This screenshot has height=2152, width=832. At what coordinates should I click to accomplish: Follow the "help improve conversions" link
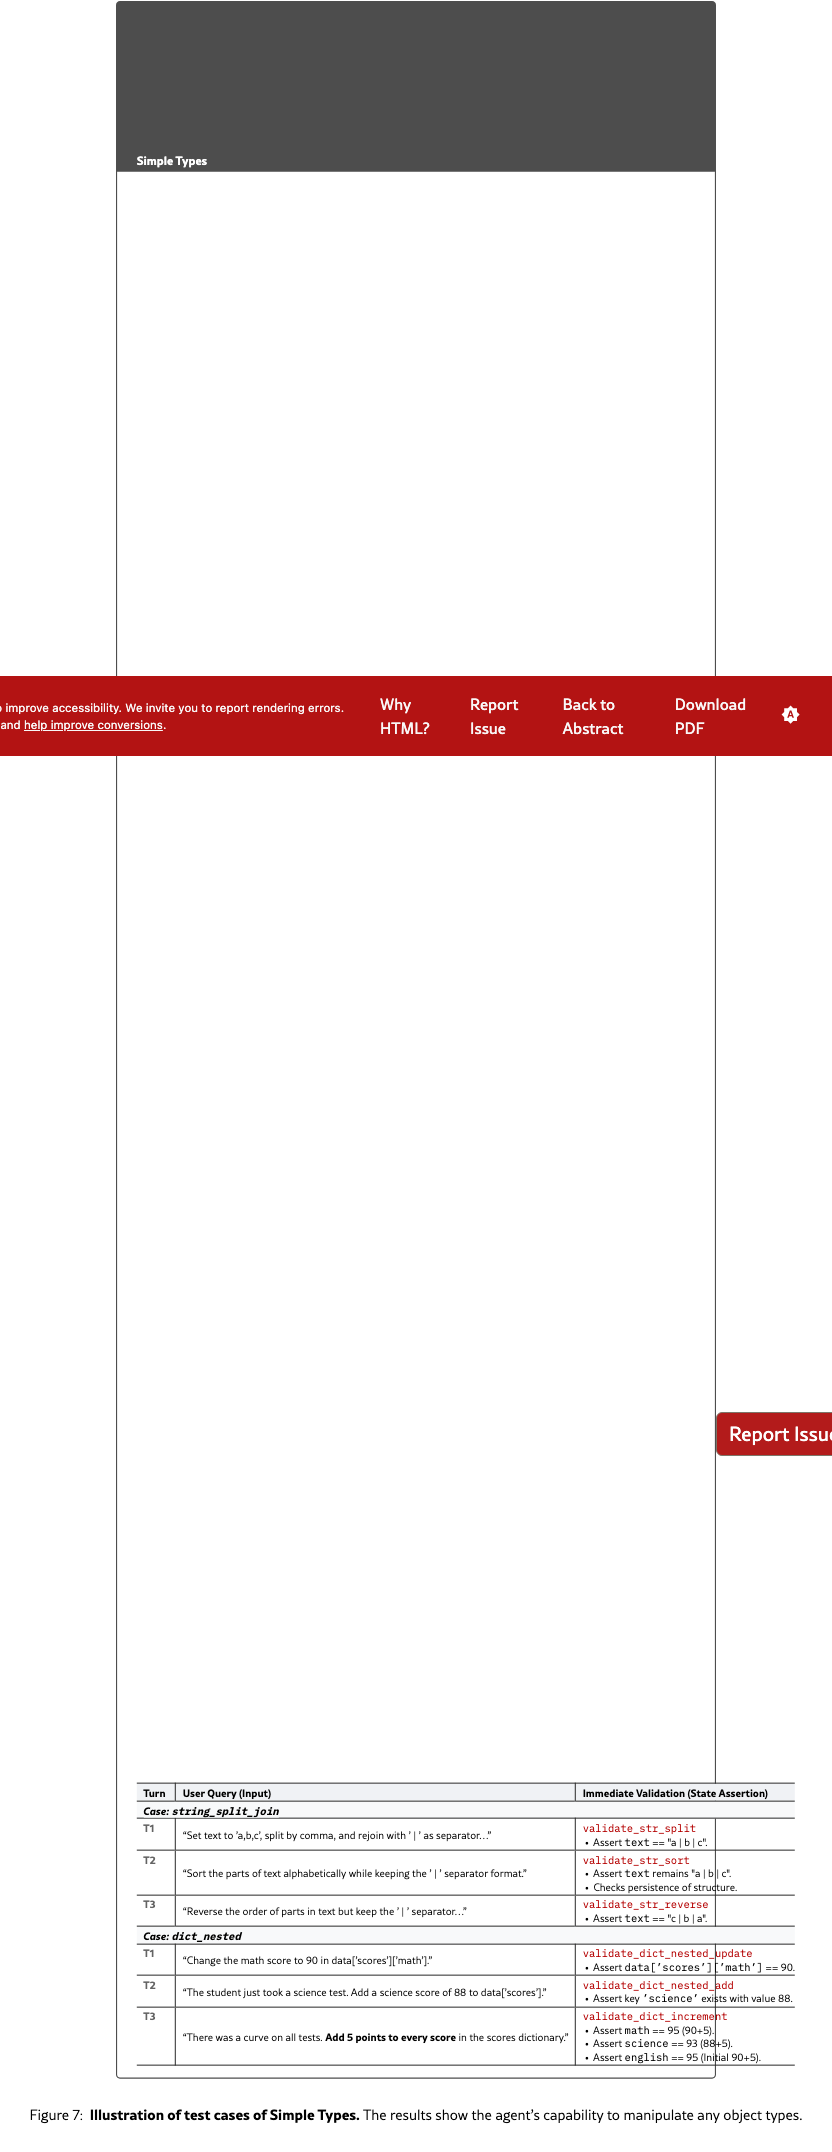click(x=93, y=725)
